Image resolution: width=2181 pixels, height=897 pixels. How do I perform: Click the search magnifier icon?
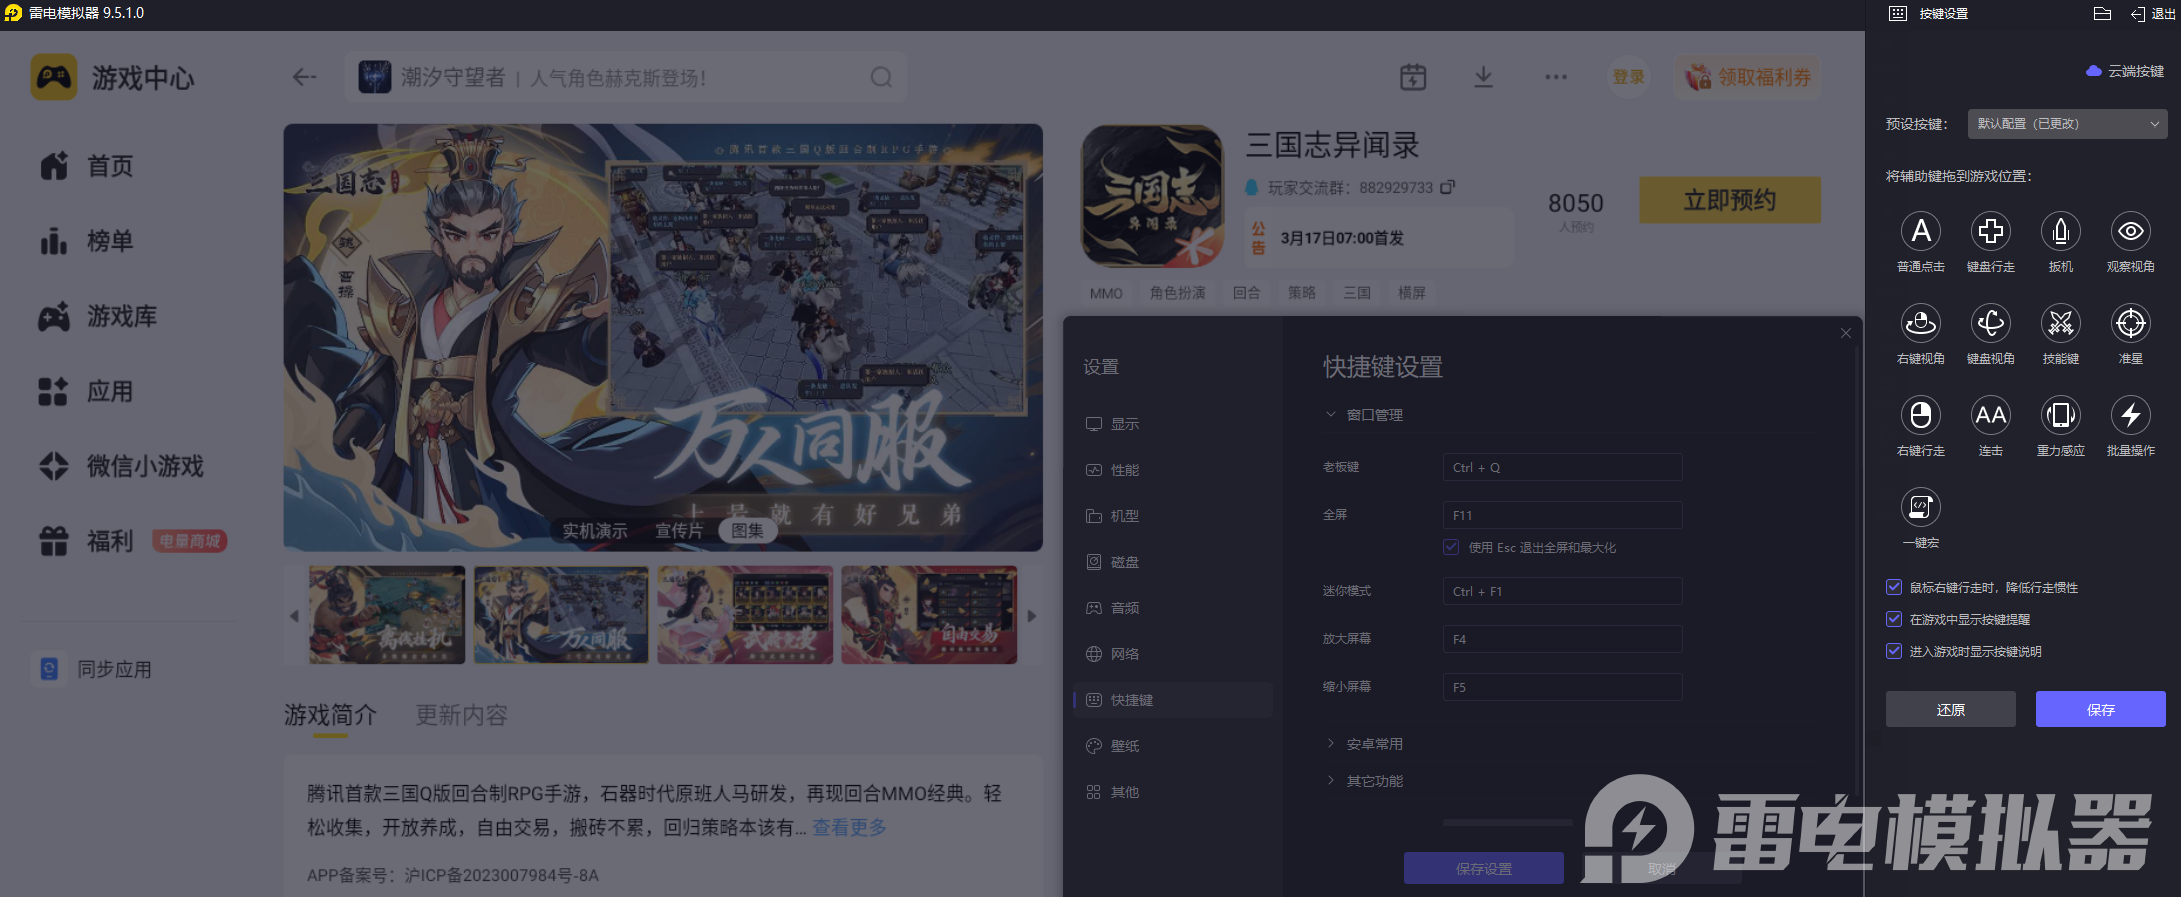pyautogui.click(x=881, y=77)
